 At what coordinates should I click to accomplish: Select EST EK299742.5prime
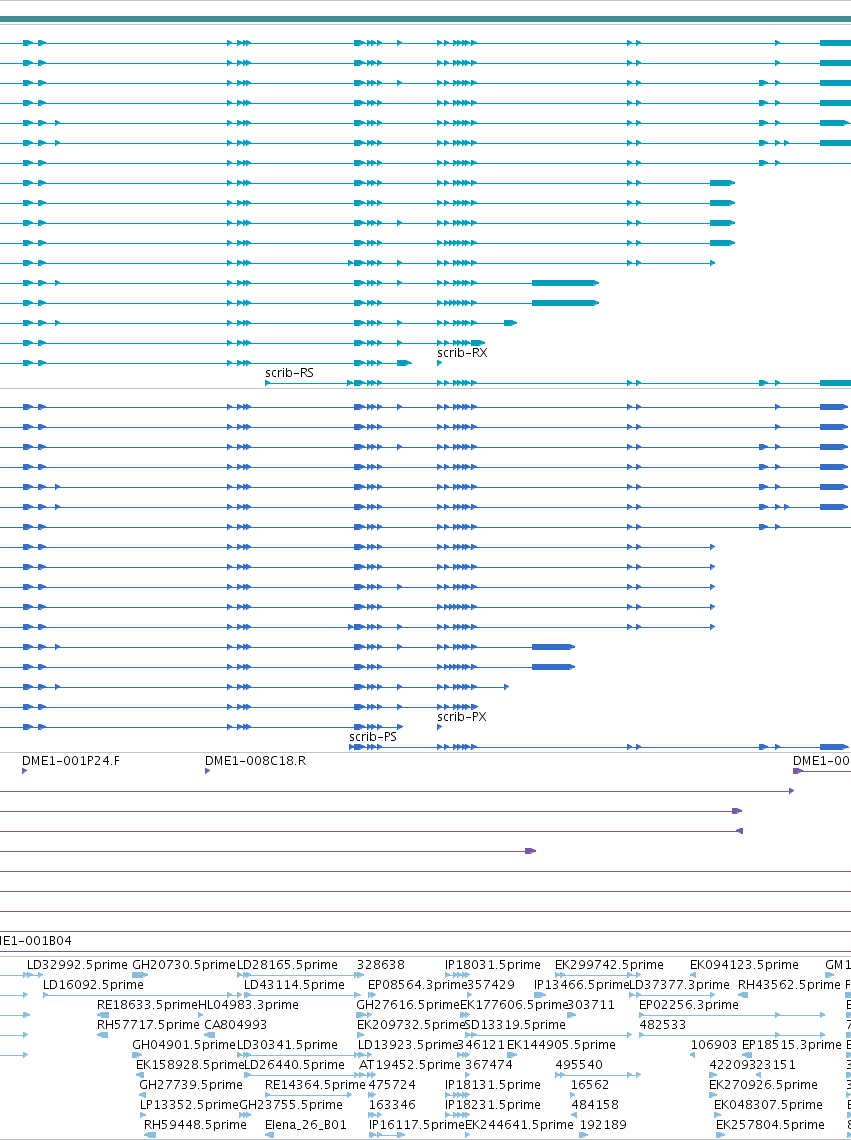[610, 965]
